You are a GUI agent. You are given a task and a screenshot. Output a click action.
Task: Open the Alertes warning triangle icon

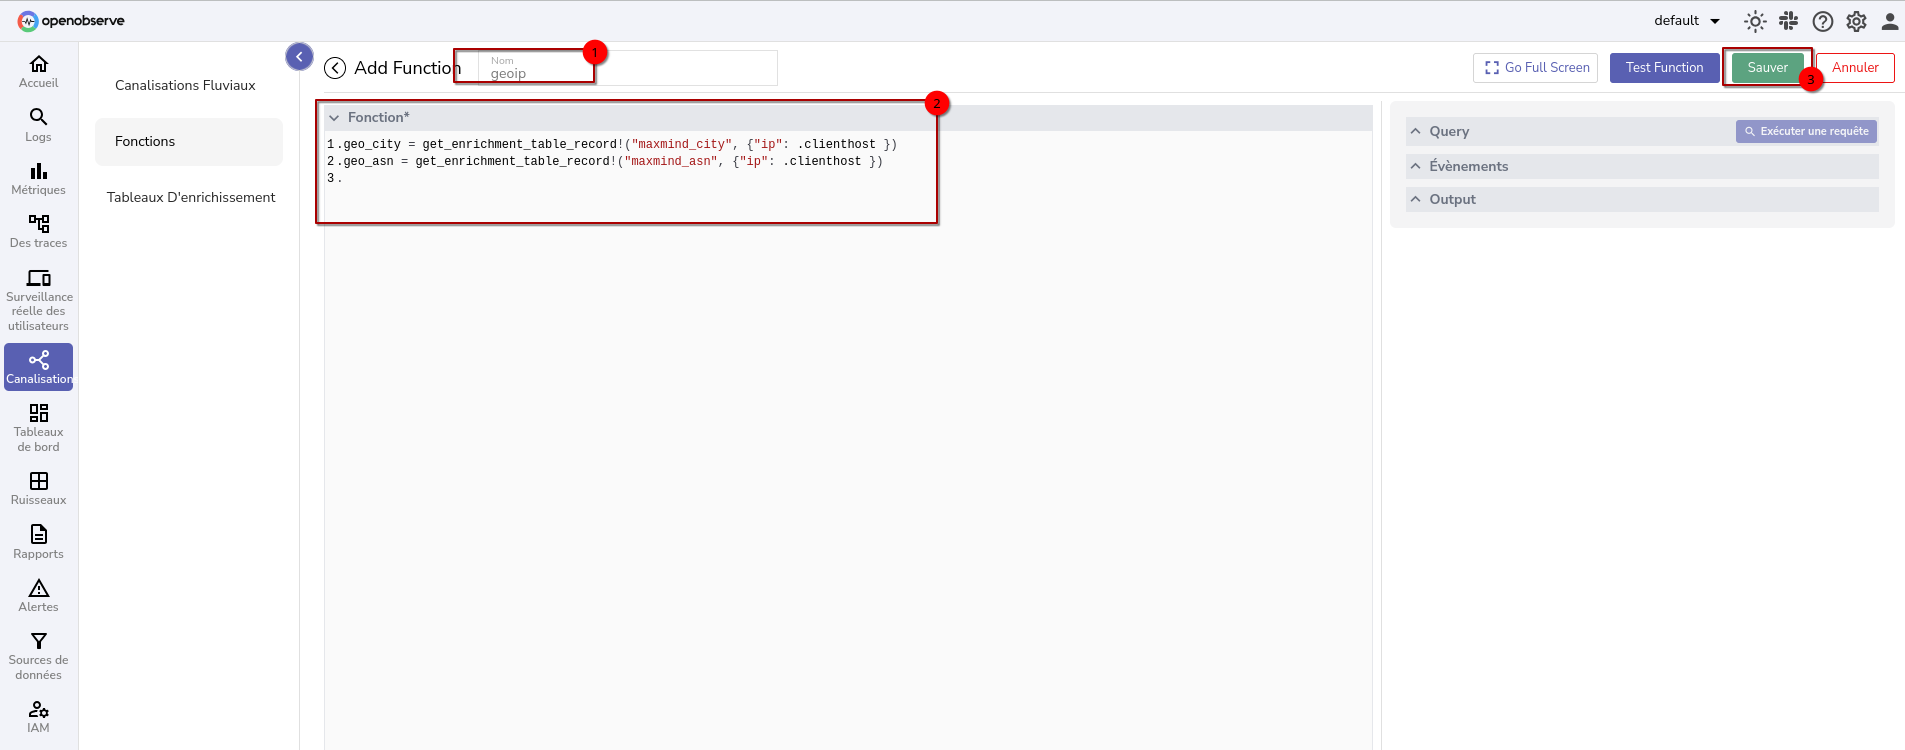click(38, 588)
